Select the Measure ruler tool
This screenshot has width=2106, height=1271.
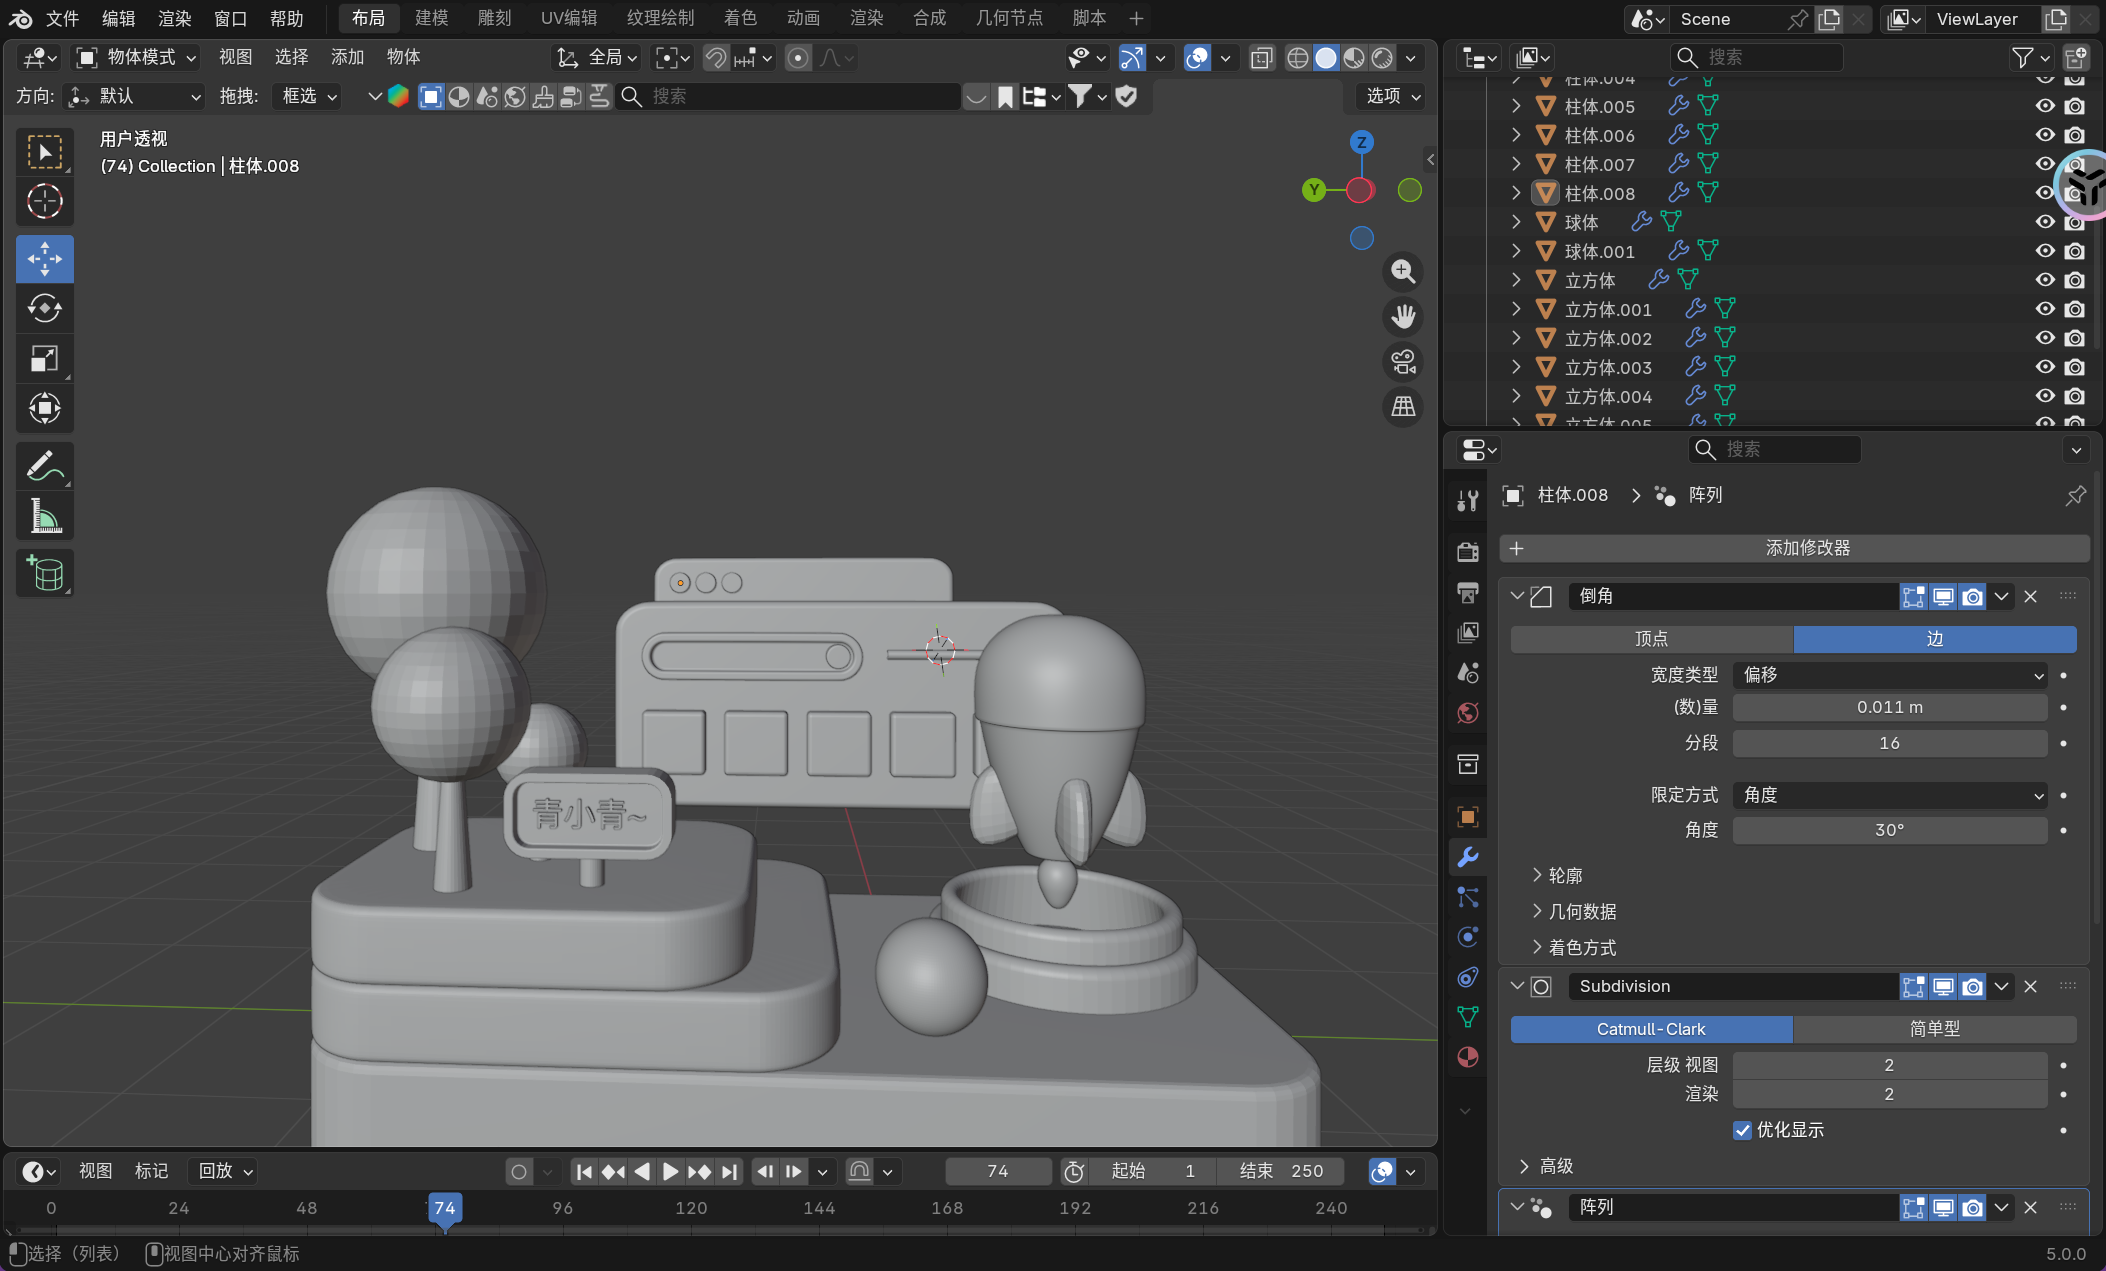45,517
